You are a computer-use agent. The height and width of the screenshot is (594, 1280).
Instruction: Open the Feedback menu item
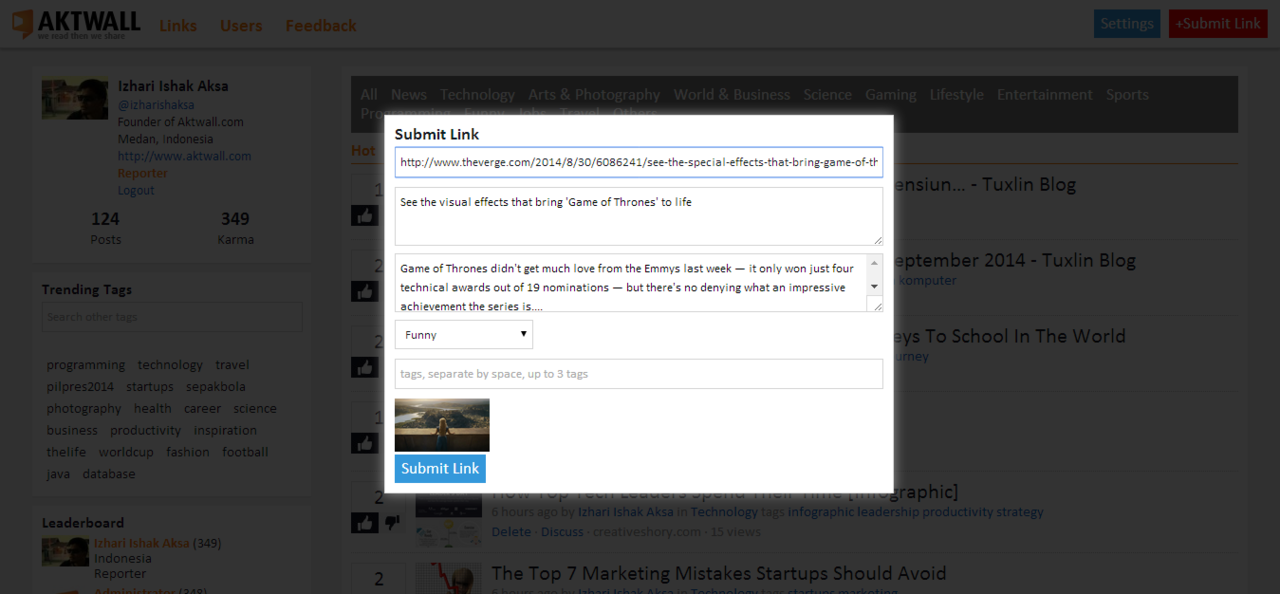point(321,26)
